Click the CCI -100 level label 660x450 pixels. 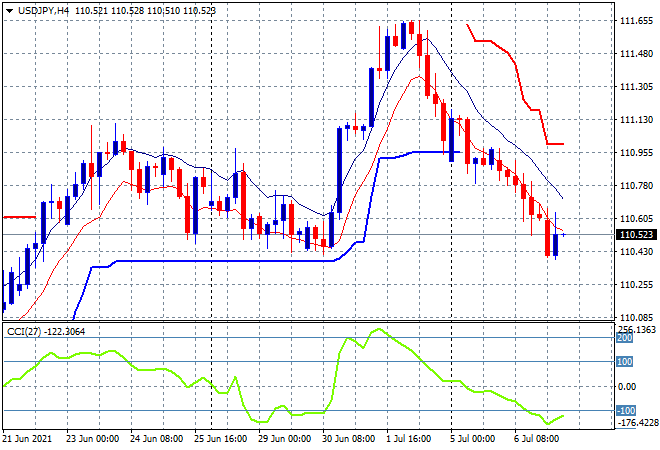[626, 410]
